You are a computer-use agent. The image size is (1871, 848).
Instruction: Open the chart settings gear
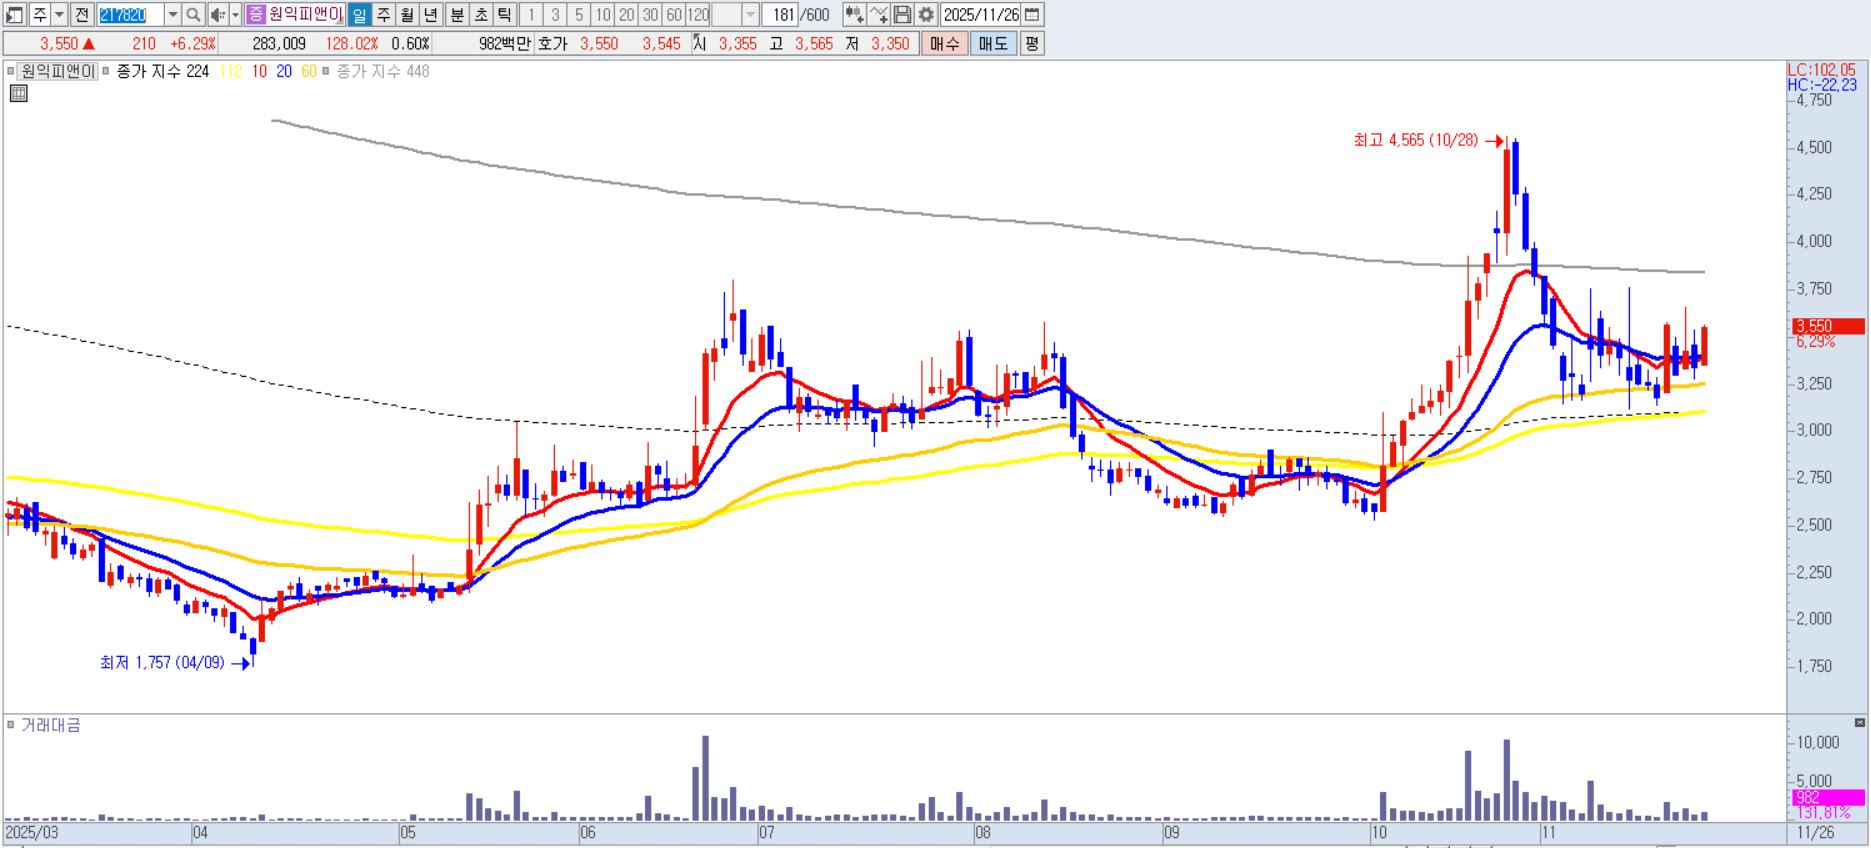click(926, 15)
